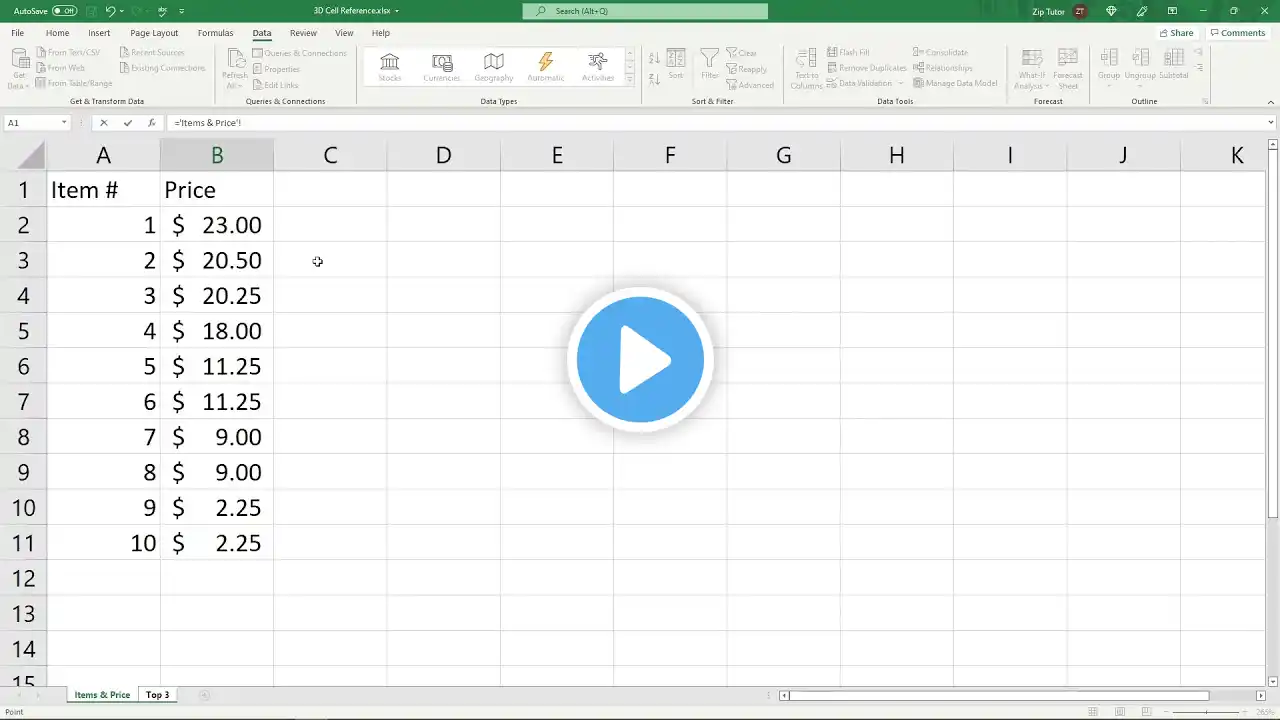Expand the Ungroup dropdown
This screenshot has width=1280, height=720.
[x=1140, y=86]
